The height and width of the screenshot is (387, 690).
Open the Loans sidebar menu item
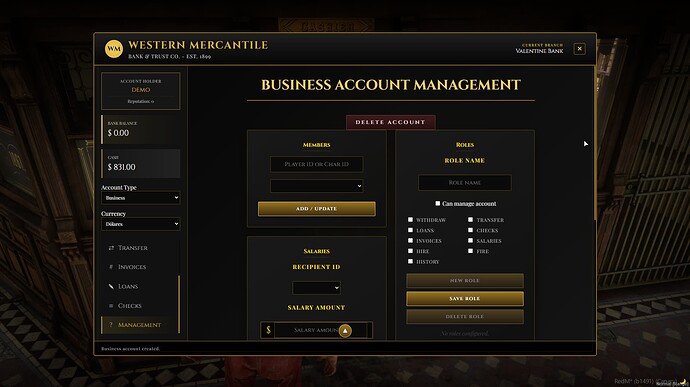(x=140, y=286)
